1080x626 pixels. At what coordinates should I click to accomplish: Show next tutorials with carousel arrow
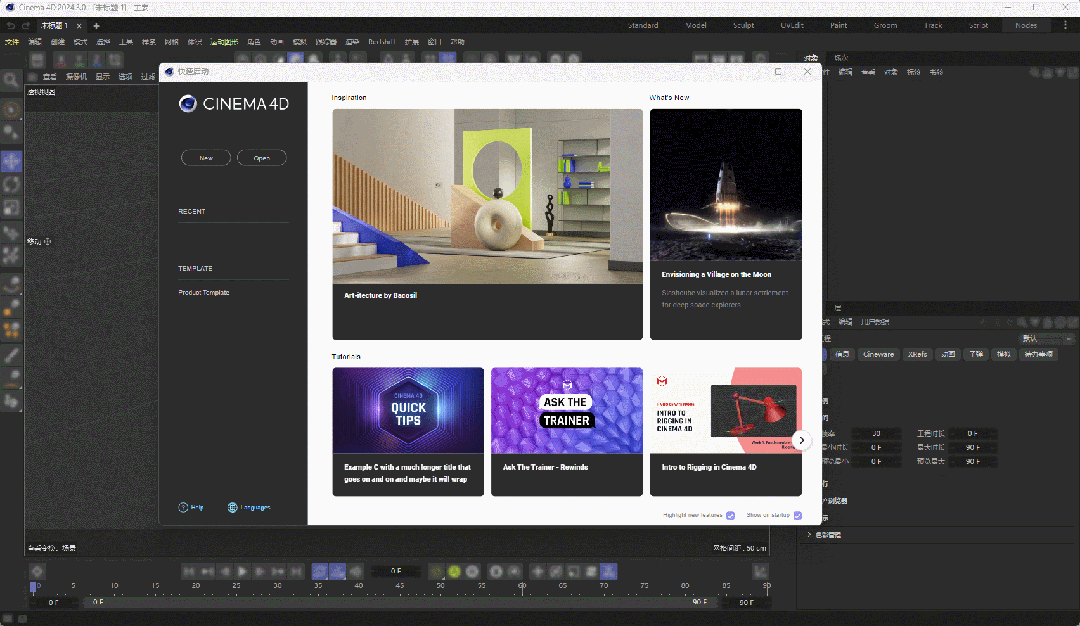[802, 440]
